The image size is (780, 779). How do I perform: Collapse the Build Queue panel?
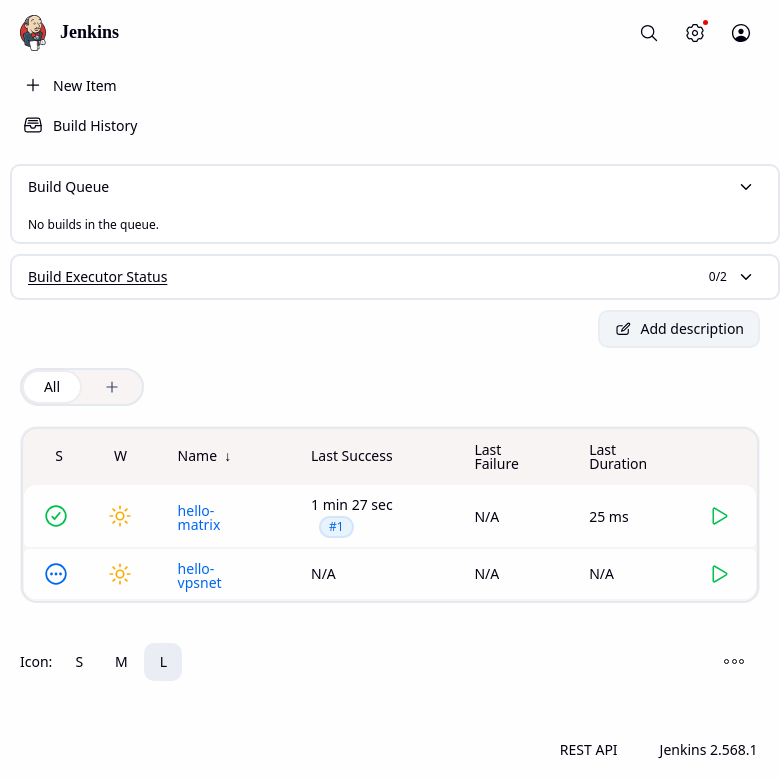coord(746,187)
